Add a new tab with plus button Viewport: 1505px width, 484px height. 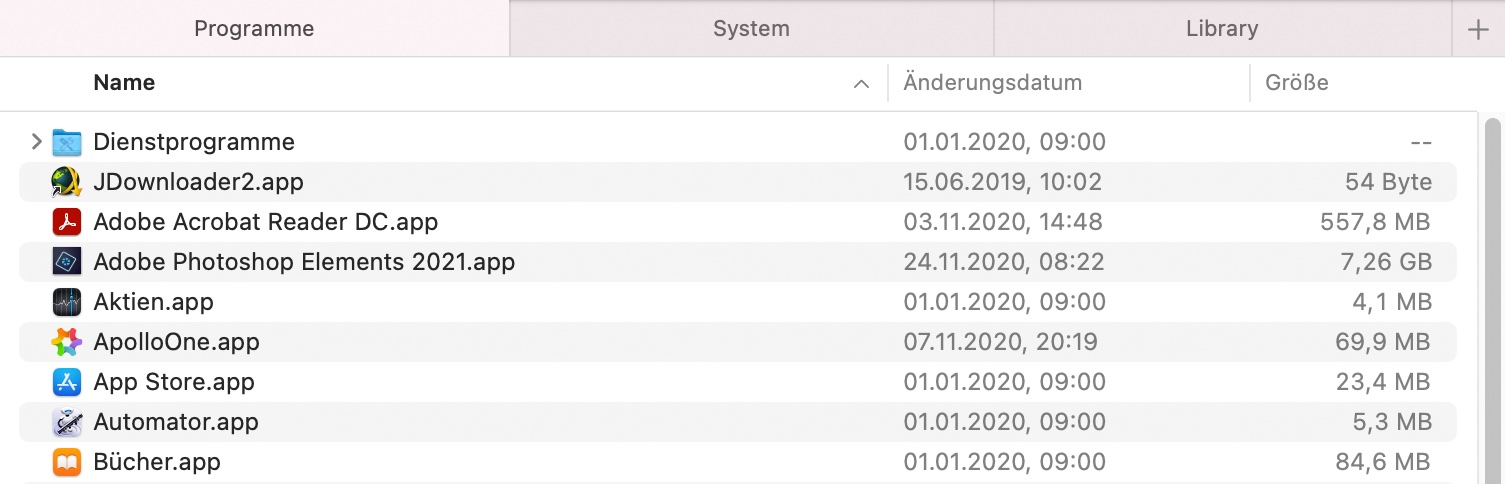(1478, 29)
